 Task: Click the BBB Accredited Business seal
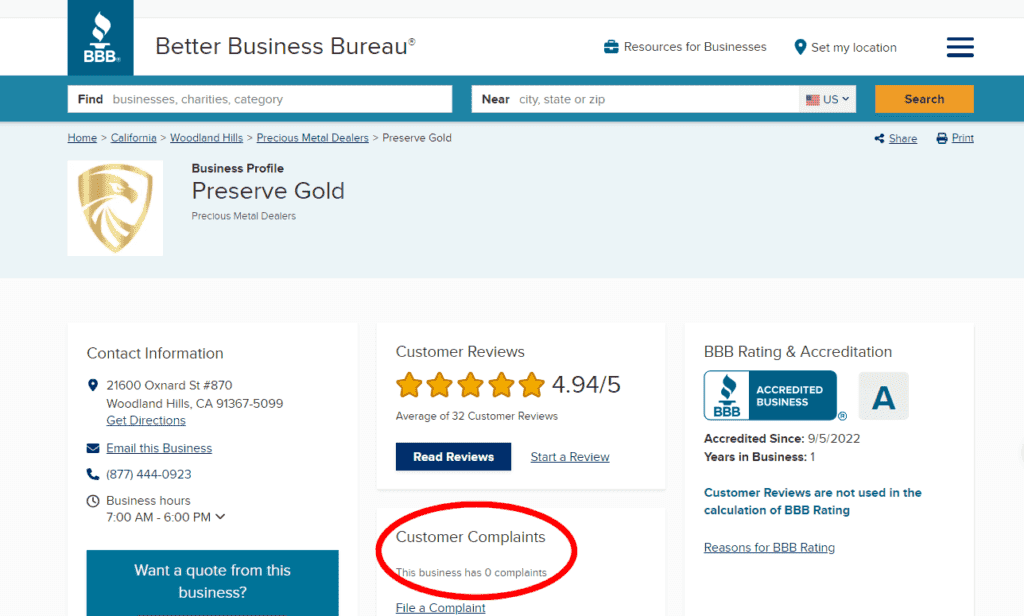(x=770, y=395)
